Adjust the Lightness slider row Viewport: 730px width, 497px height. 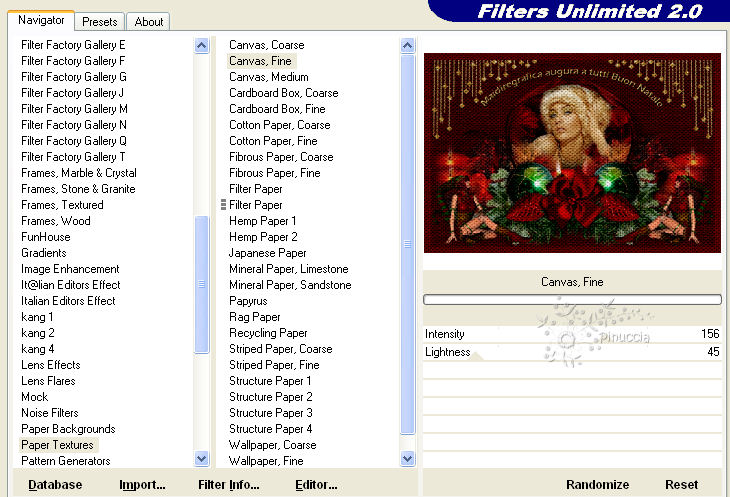(572, 352)
